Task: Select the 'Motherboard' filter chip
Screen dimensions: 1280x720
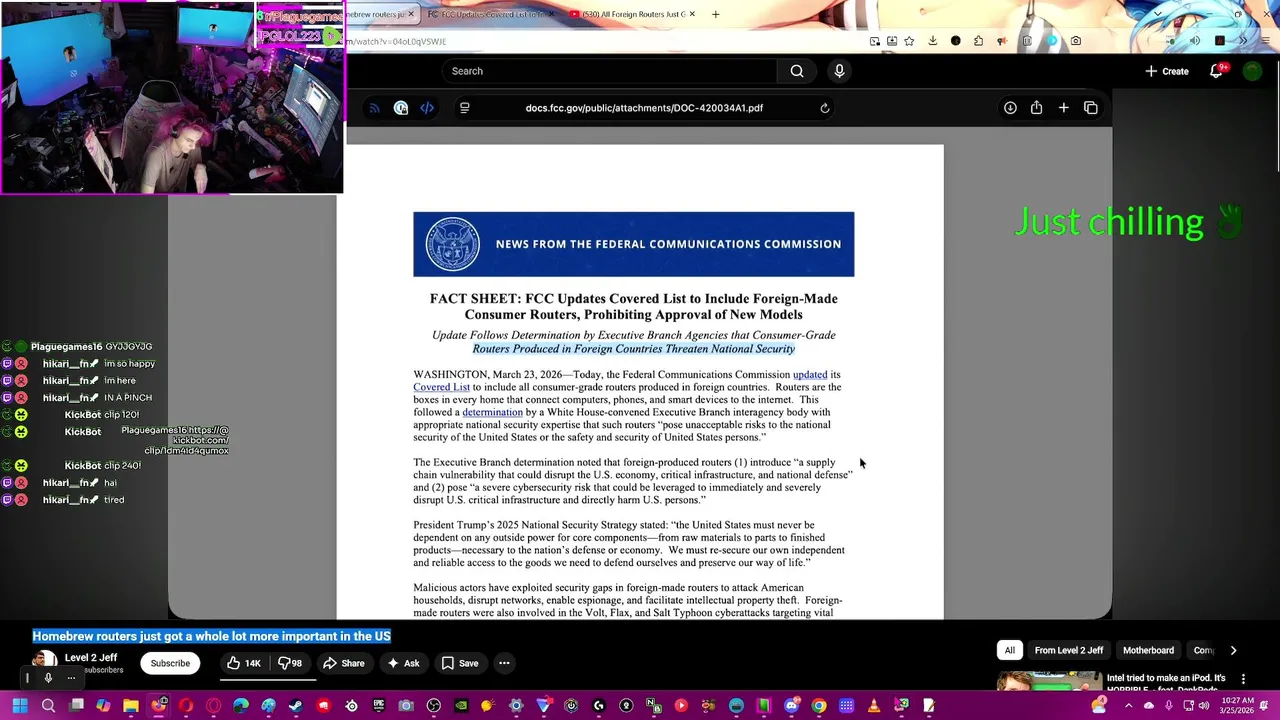Action: (x=1148, y=650)
